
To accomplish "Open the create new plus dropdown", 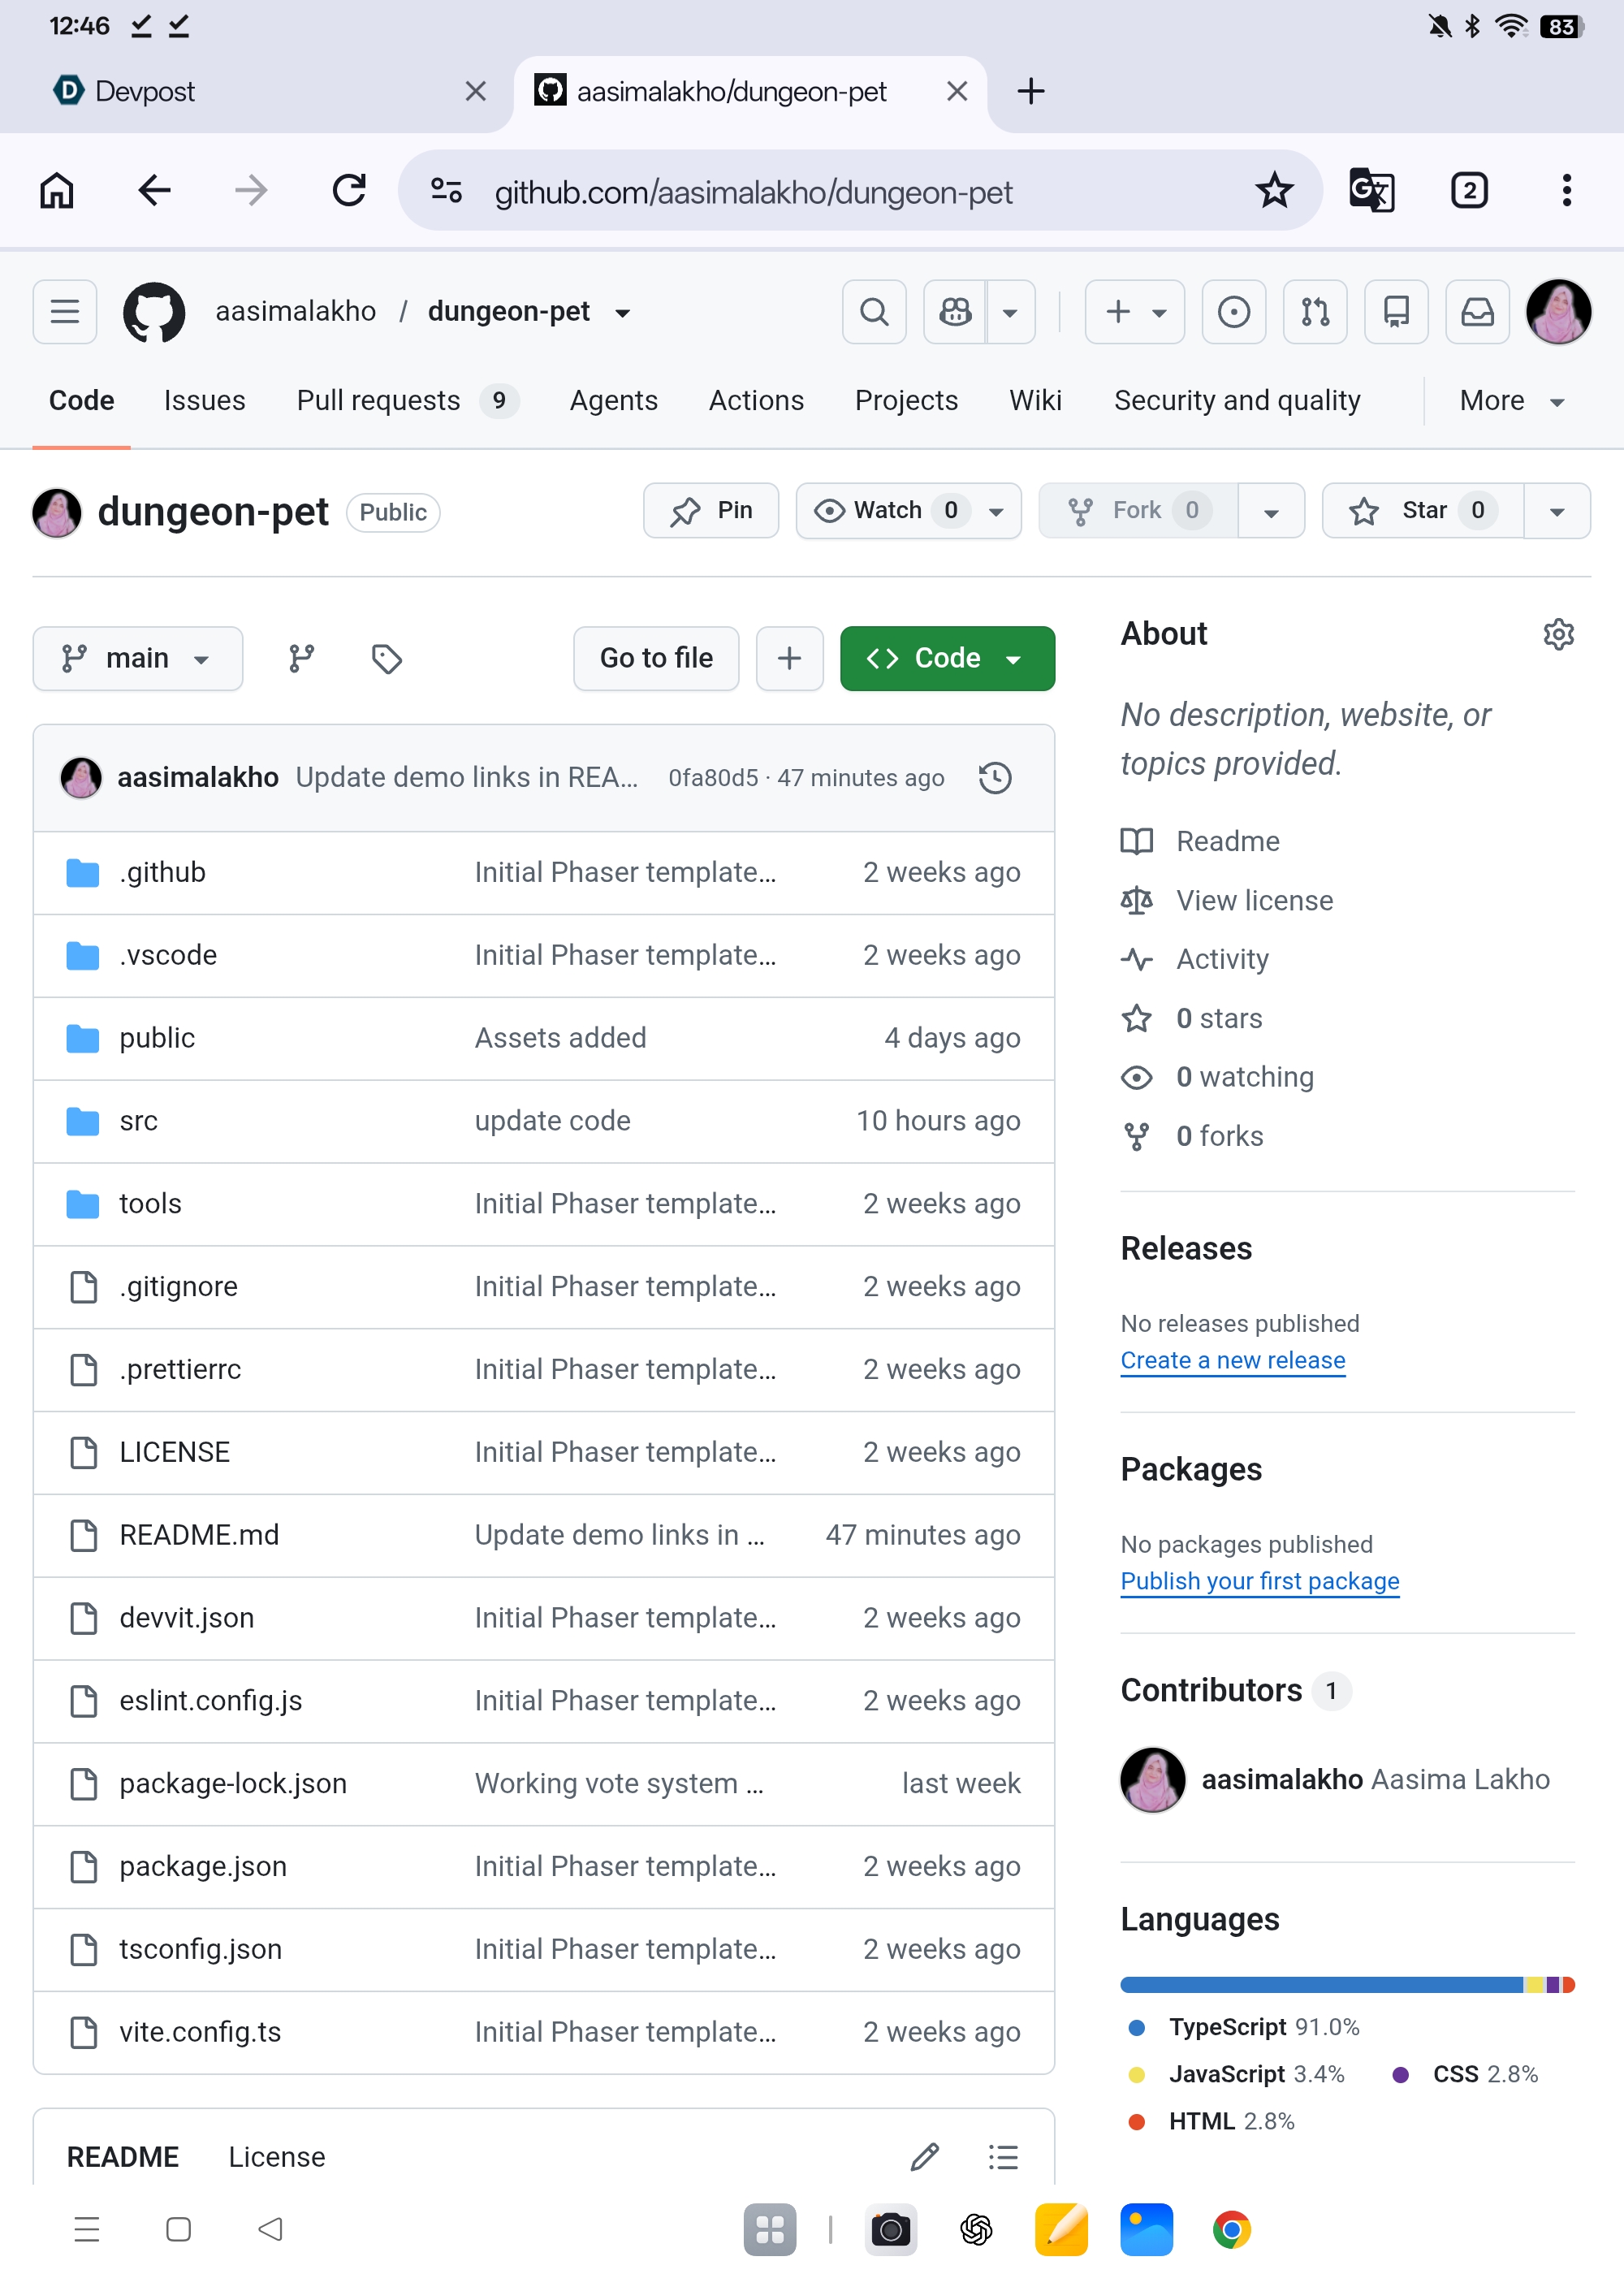I will (x=1135, y=312).
